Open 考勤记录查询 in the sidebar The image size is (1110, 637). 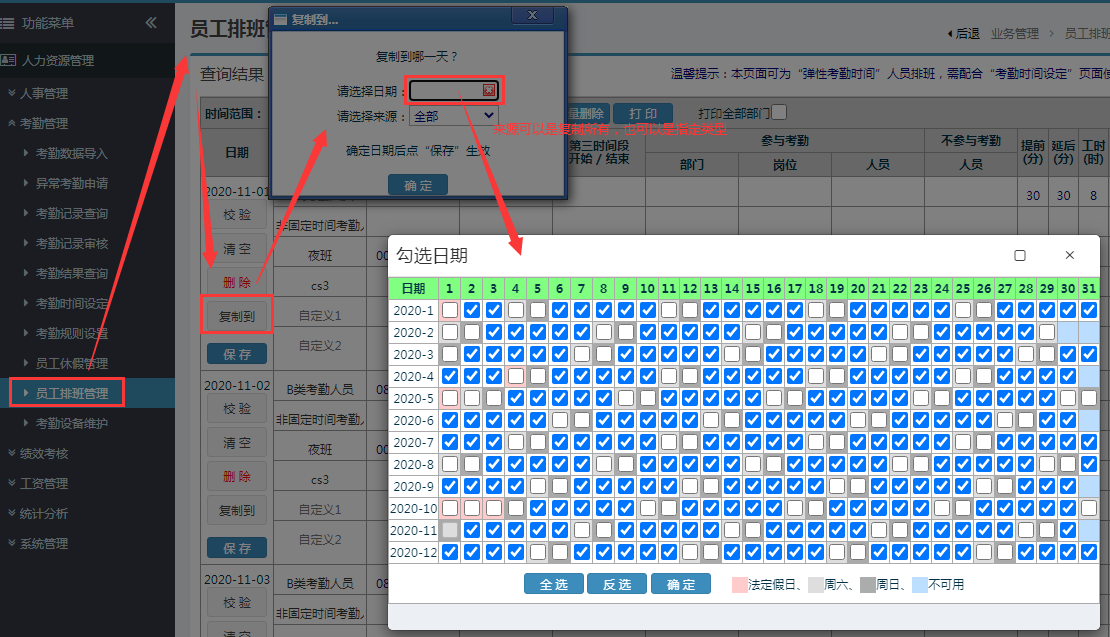click(x=71, y=213)
